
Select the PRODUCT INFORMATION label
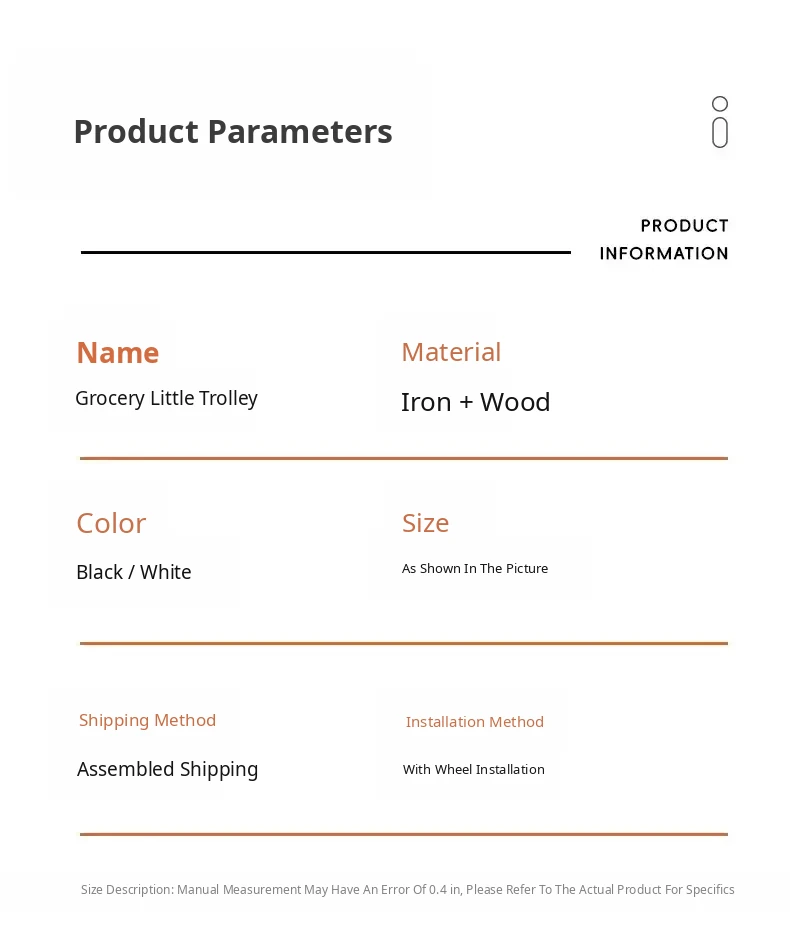coord(664,240)
